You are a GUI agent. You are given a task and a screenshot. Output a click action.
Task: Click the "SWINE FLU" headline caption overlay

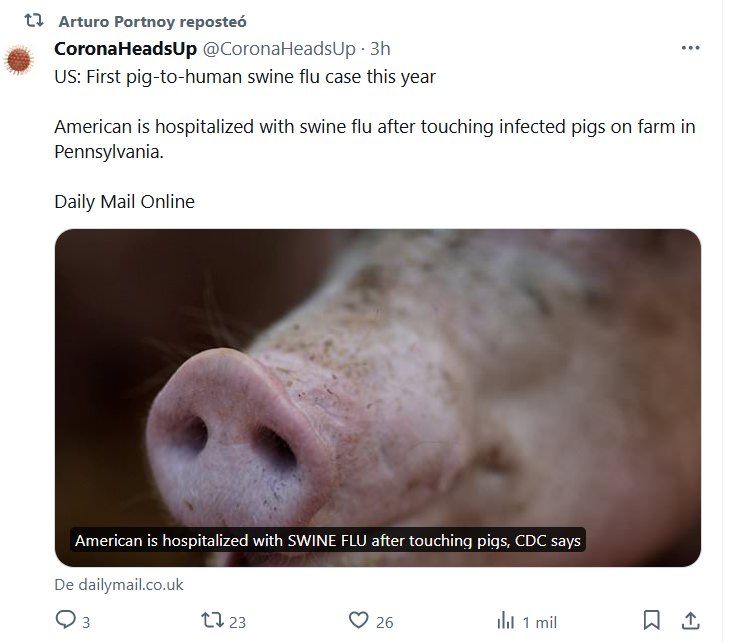point(328,541)
